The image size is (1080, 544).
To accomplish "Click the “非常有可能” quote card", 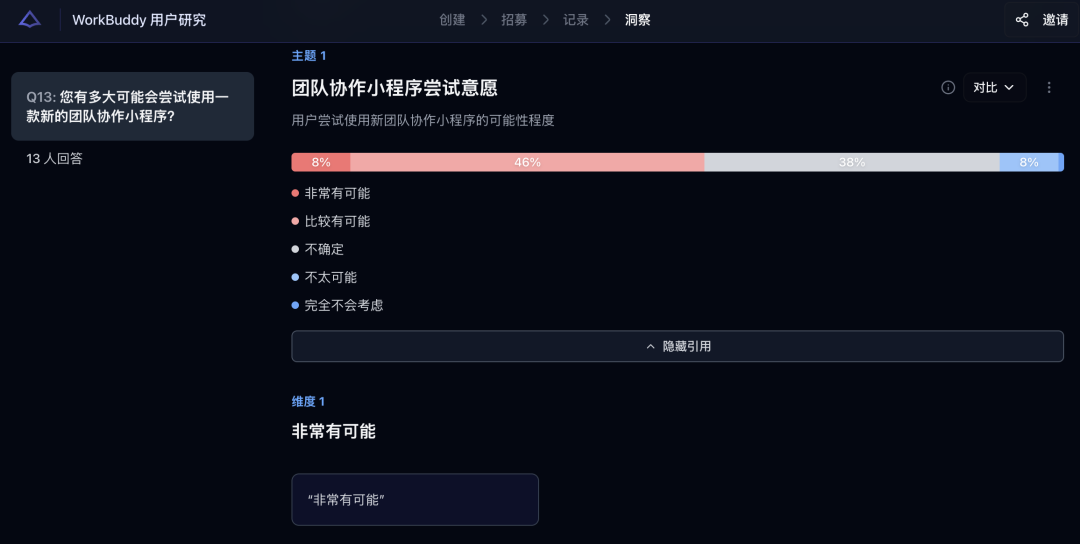I will 415,499.
